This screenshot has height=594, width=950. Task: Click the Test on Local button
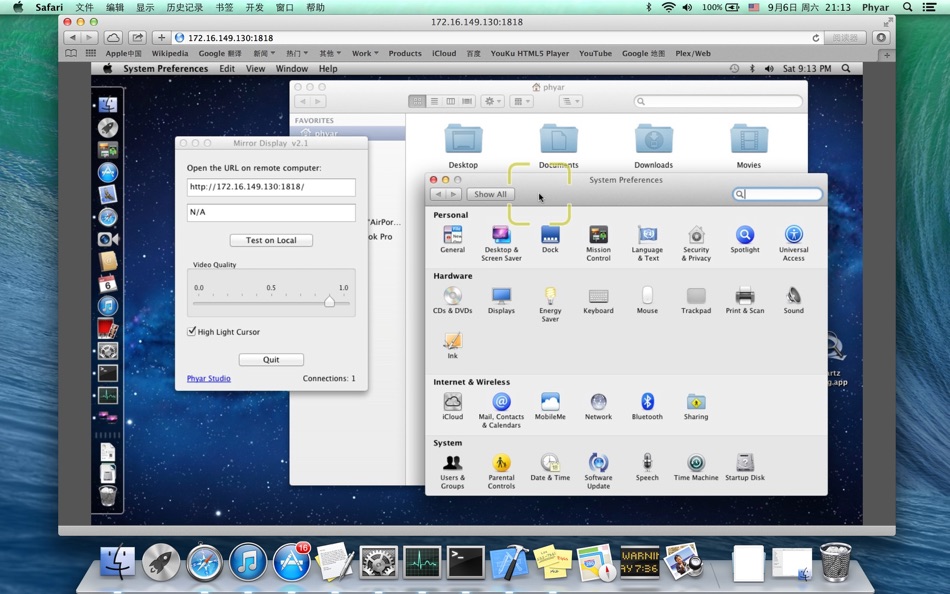click(x=271, y=240)
